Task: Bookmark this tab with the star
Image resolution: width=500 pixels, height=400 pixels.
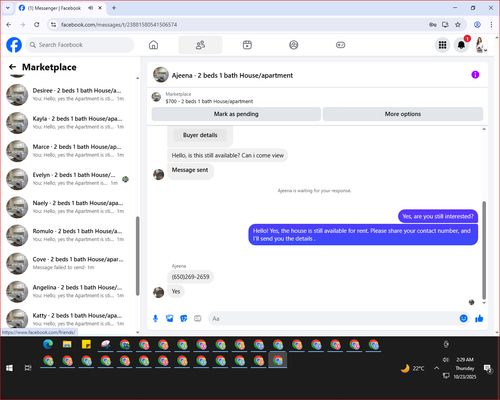Action: tap(458, 25)
